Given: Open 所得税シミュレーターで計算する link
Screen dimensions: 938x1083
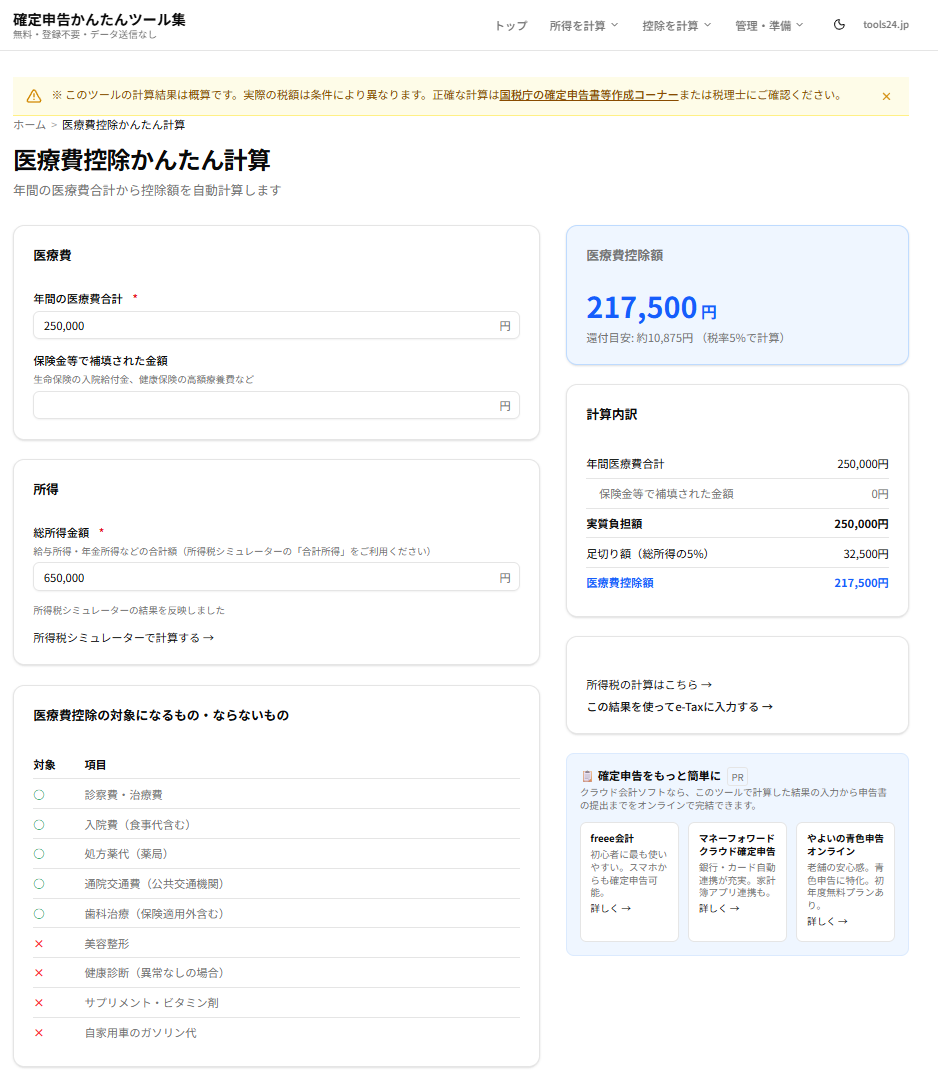Looking at the screenshot, I should pyautogui.click(x=124, y=637).
